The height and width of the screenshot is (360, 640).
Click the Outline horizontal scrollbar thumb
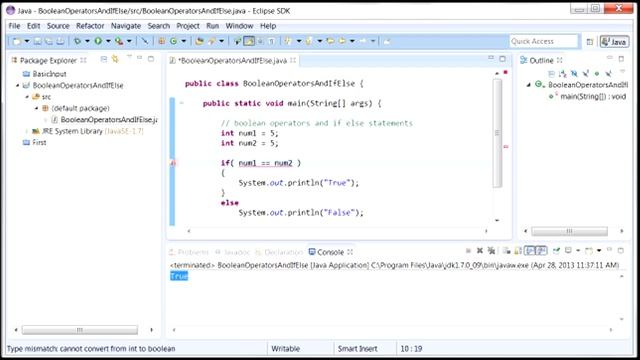click(569, 231)
